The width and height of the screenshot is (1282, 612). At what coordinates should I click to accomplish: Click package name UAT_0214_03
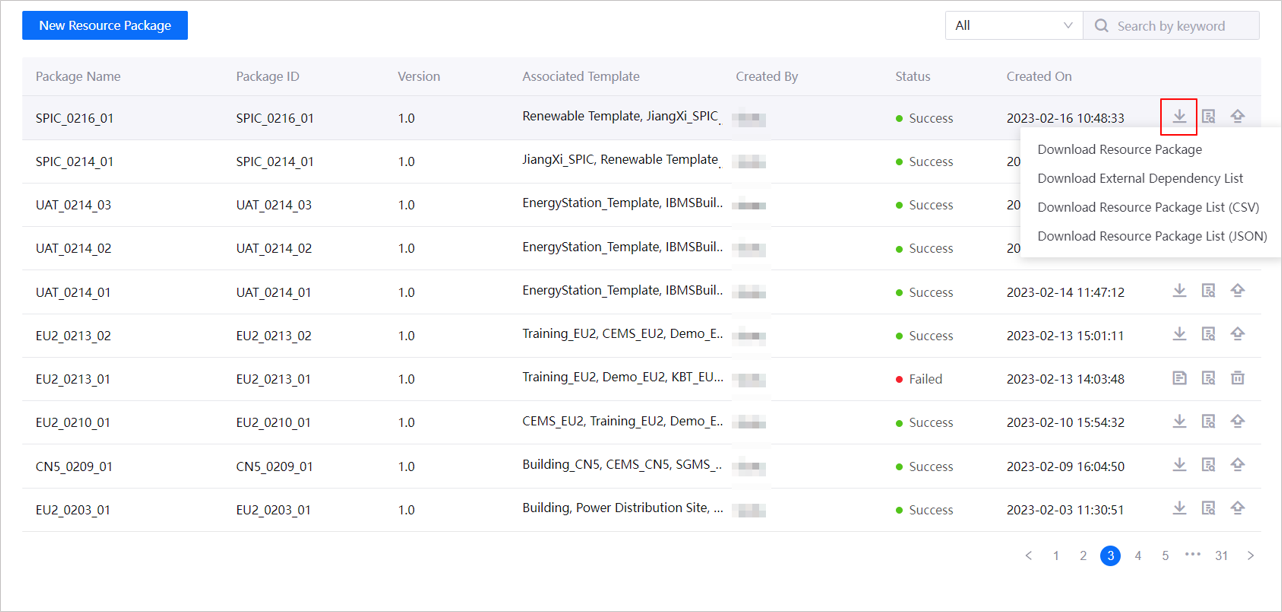pos(73,205)
